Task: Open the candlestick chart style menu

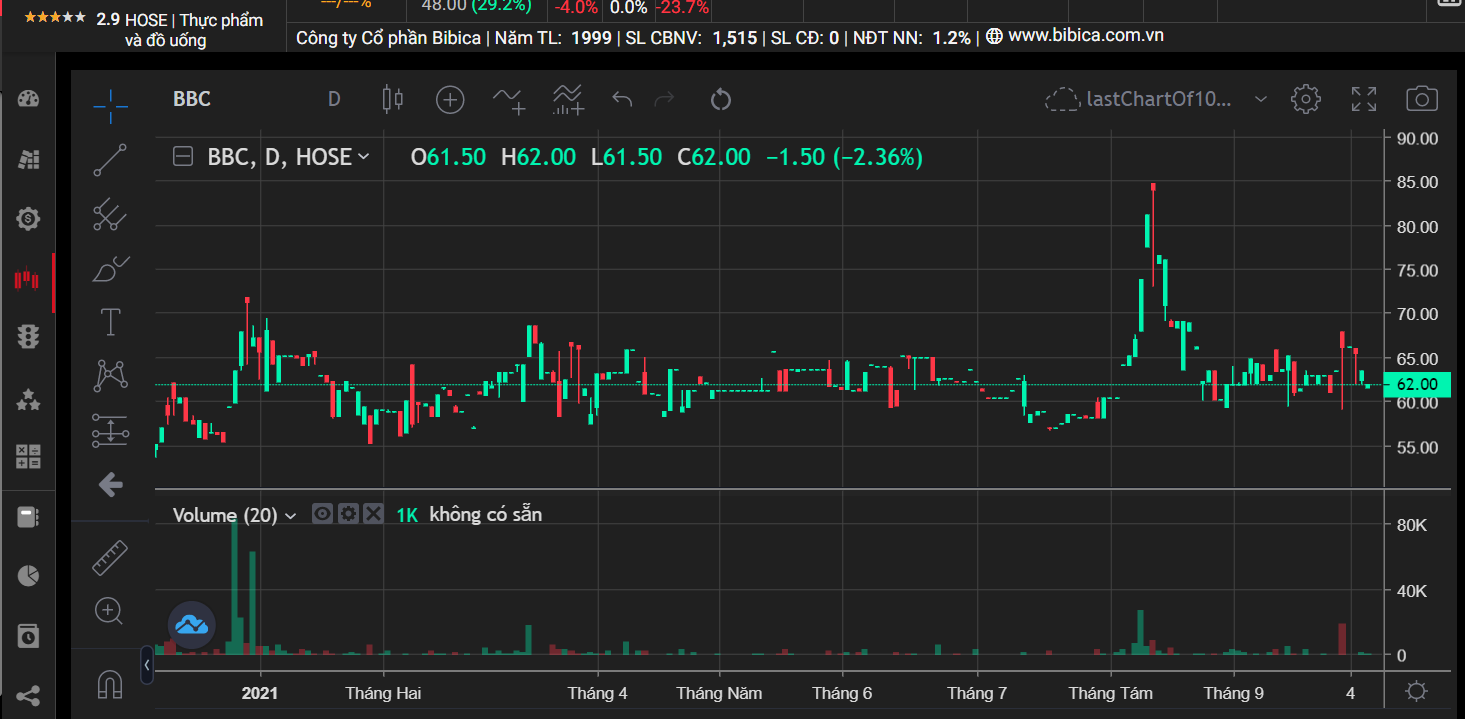Action: click(x=393, y=99)
